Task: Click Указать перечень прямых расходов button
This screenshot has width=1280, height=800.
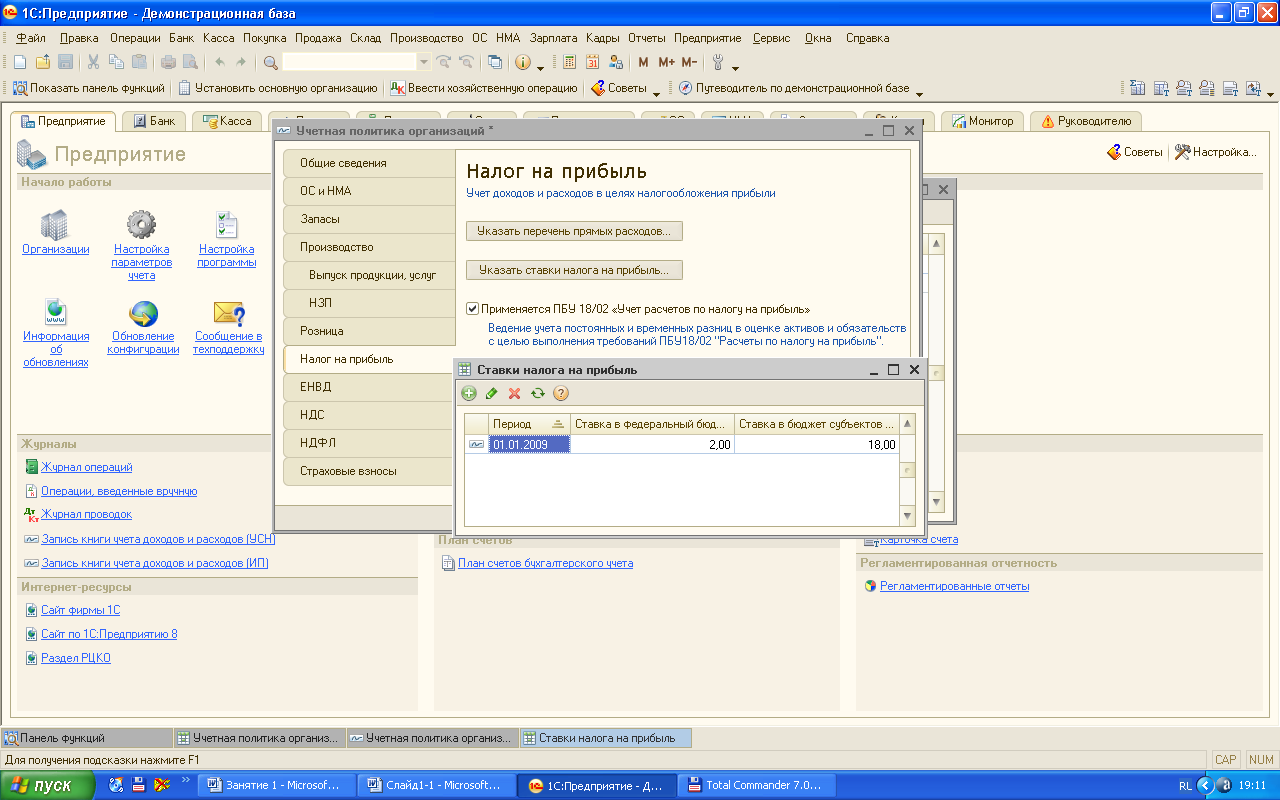Action: point(574,231)
